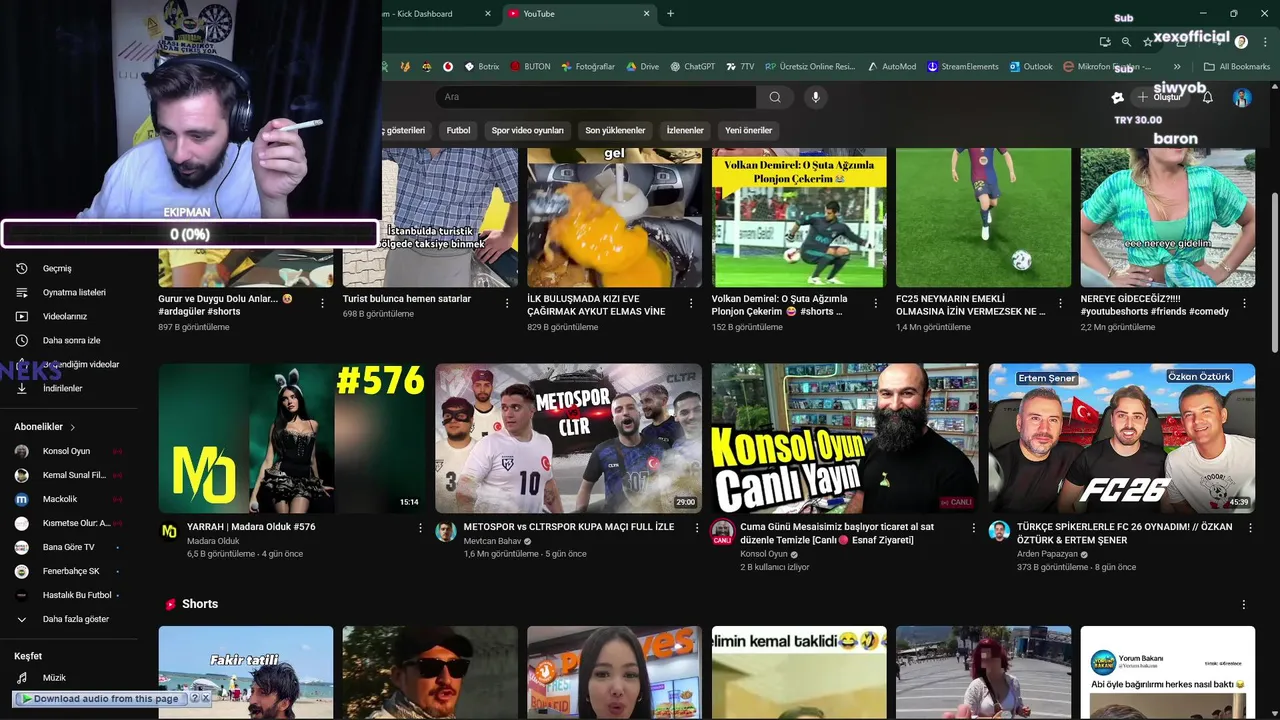1280x720 pixels.
Task: Open the Fotoğraflar bookmark
Action: [x=588, y=67]
